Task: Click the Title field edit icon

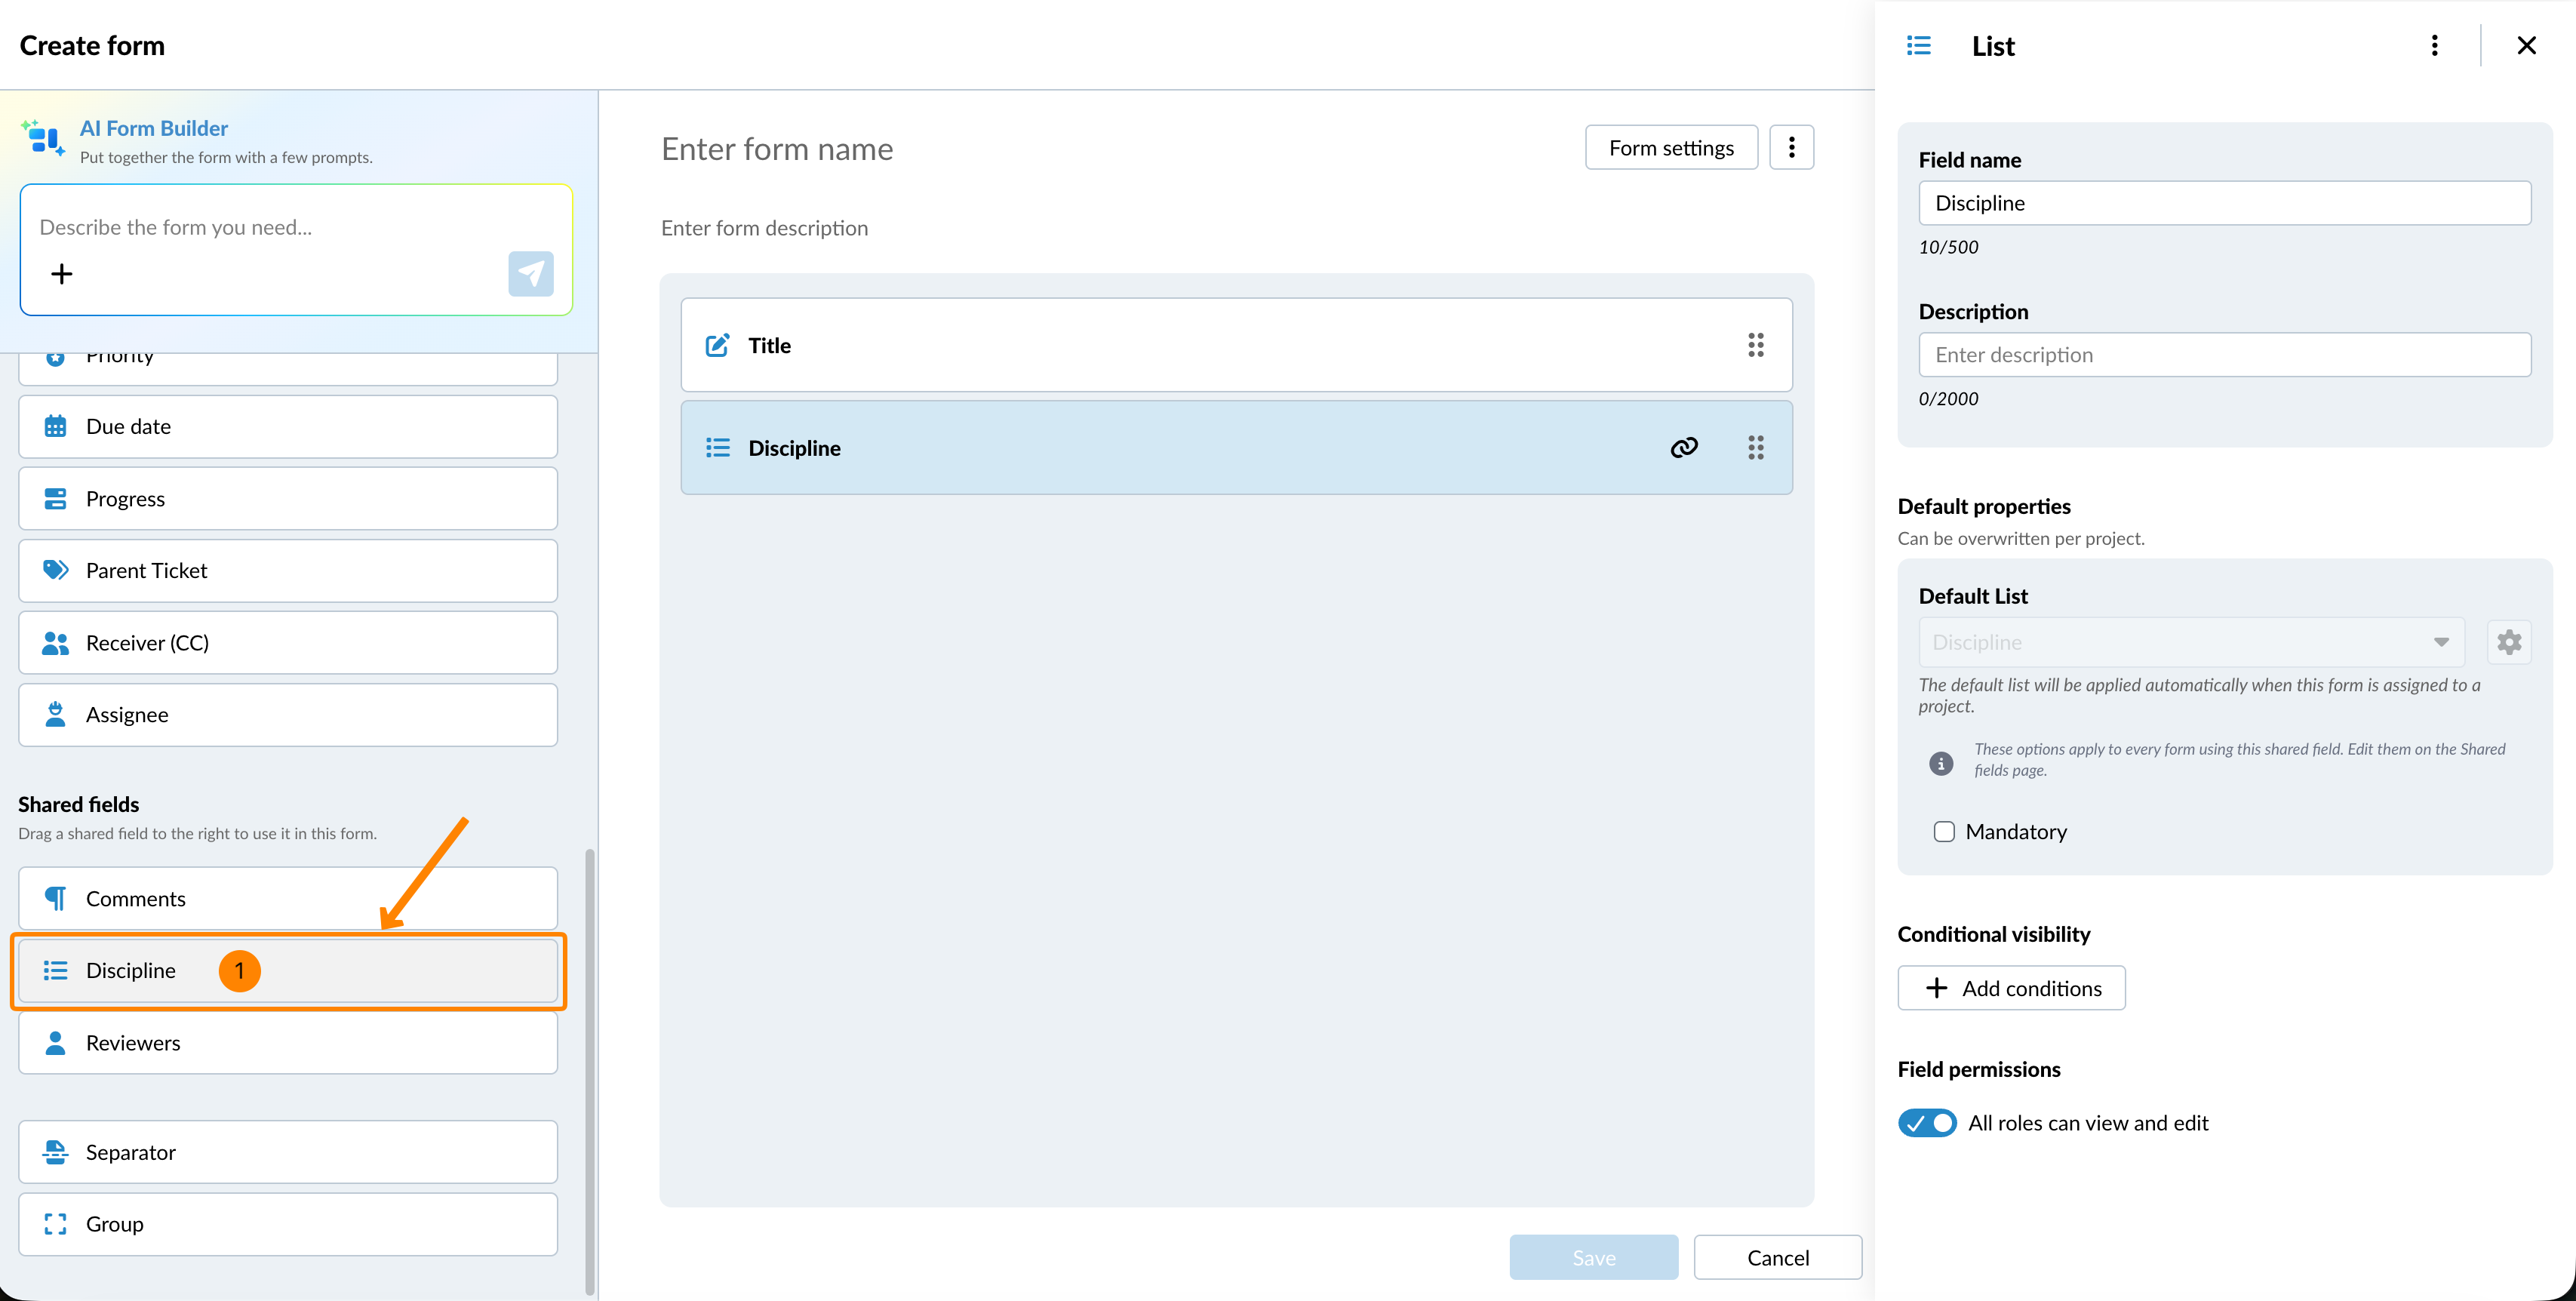Action: [x=718, y=345]
